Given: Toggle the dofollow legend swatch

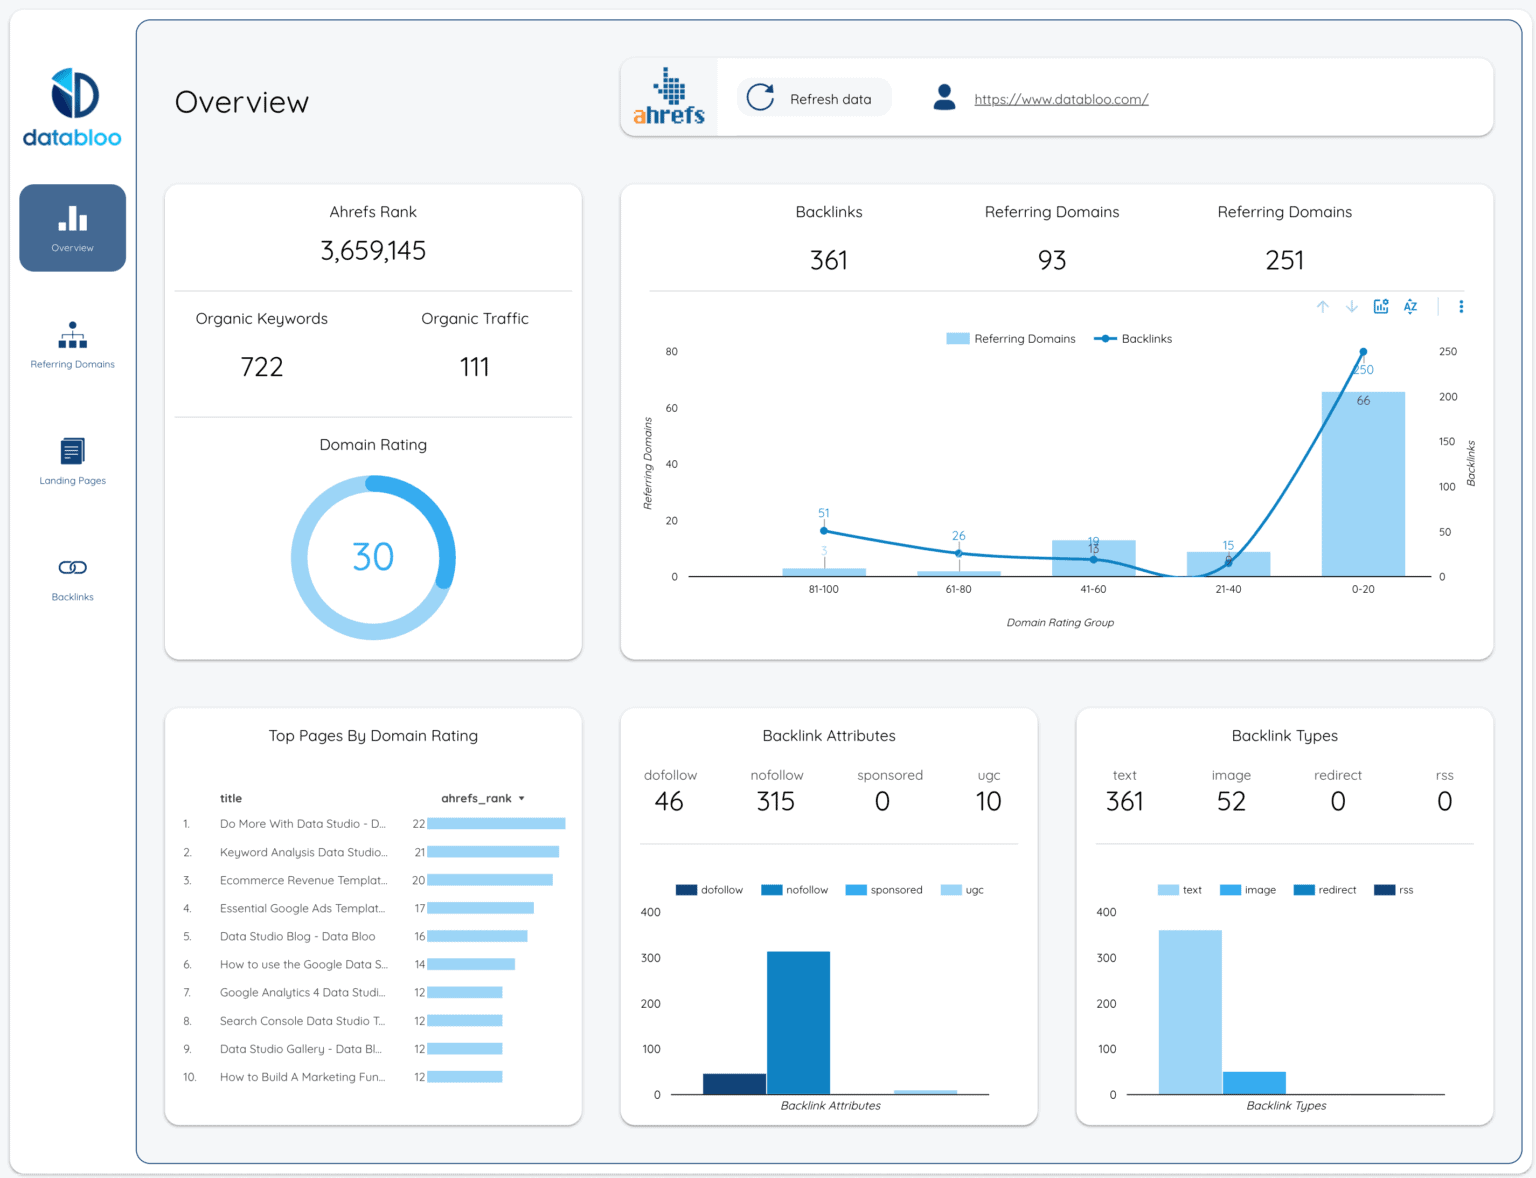Looking at the screenshot, I should pyautogui.click(x=686, y=890).
